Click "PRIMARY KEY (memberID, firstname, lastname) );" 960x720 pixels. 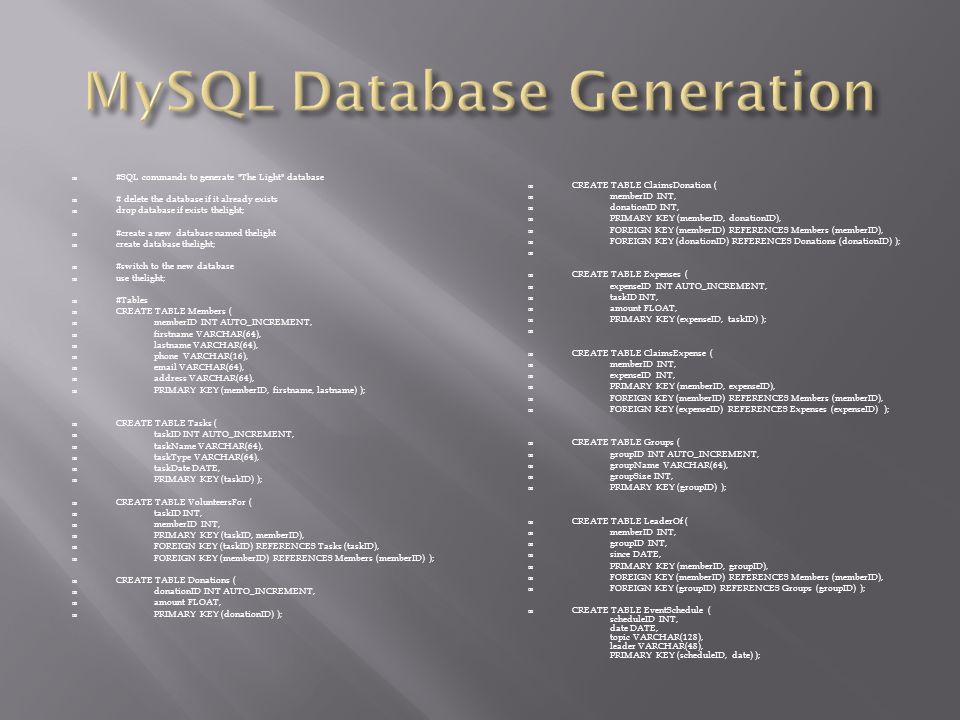260,390
